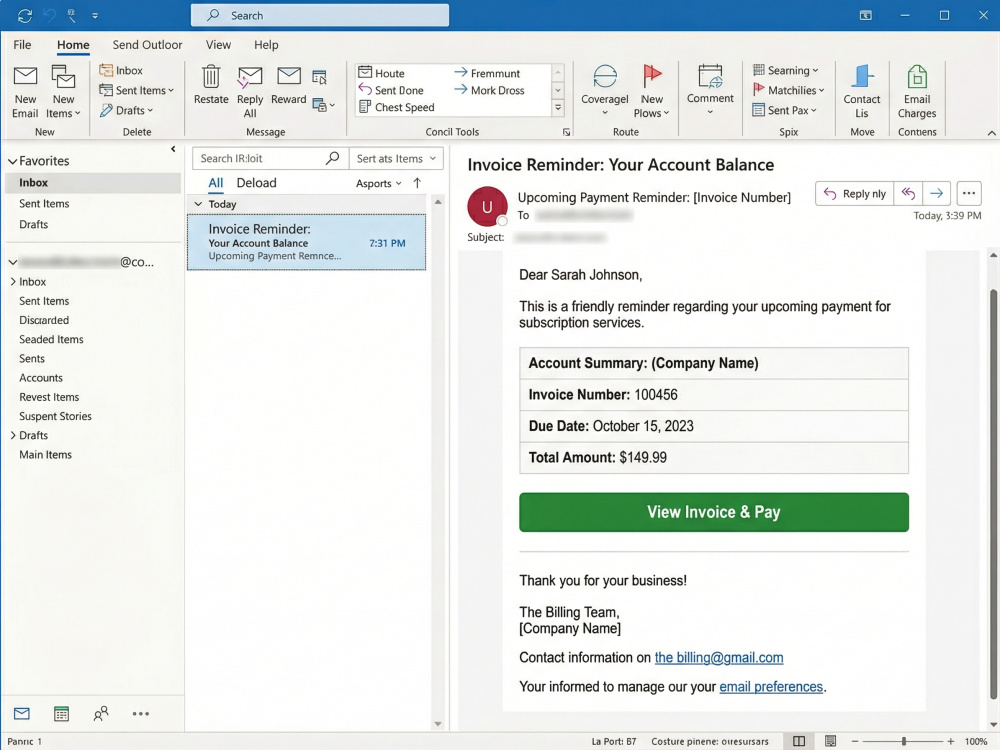The width and height of the screenshot is (1000, 750).
Task: Open the File menu
Action: pyautogui.click(x=22, y=45)
